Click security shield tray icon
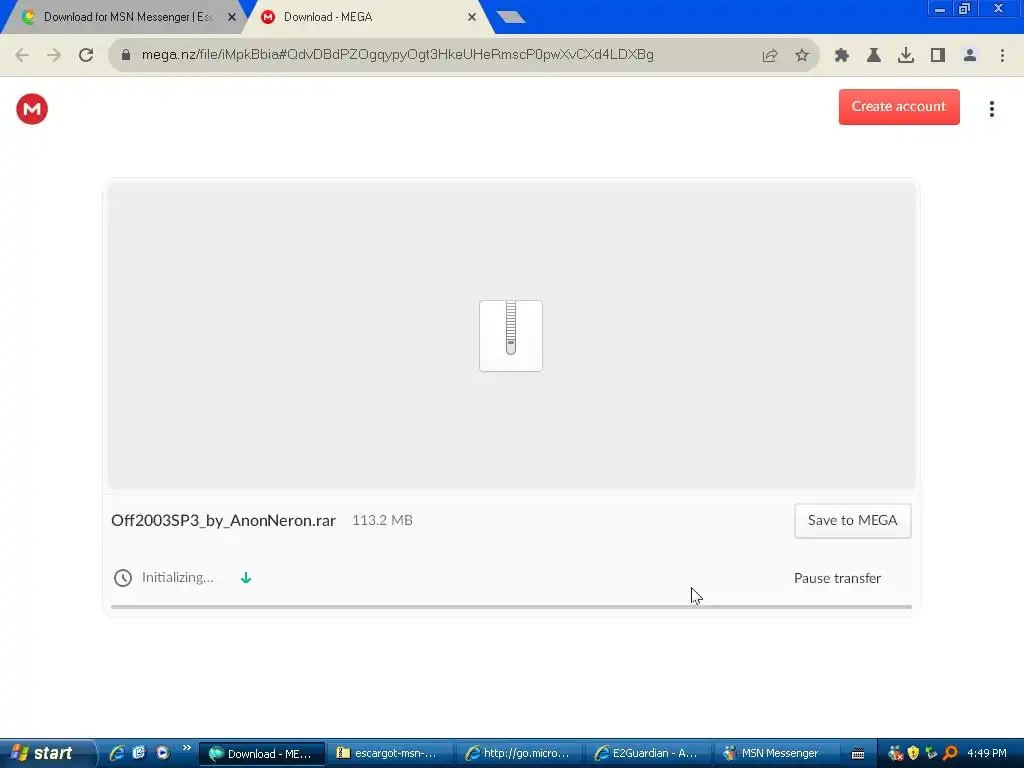The image size is (1024, 768). 914,753
